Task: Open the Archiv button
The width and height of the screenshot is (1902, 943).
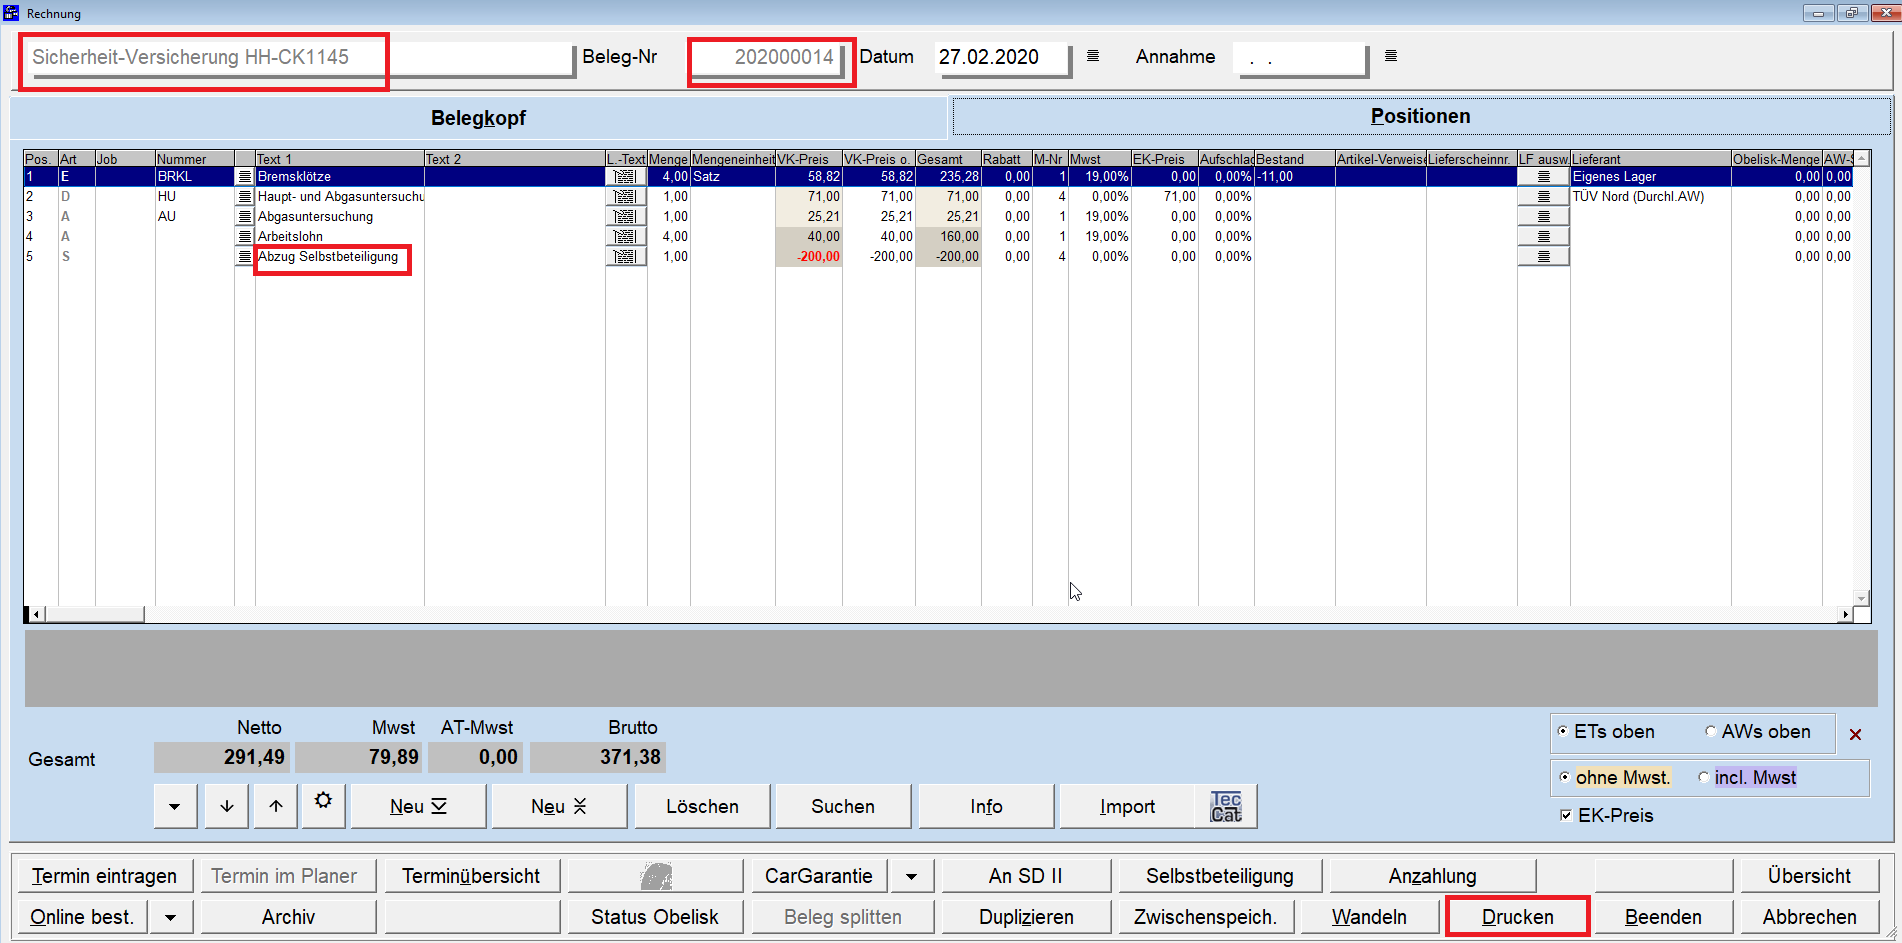Action: [288, 917]
